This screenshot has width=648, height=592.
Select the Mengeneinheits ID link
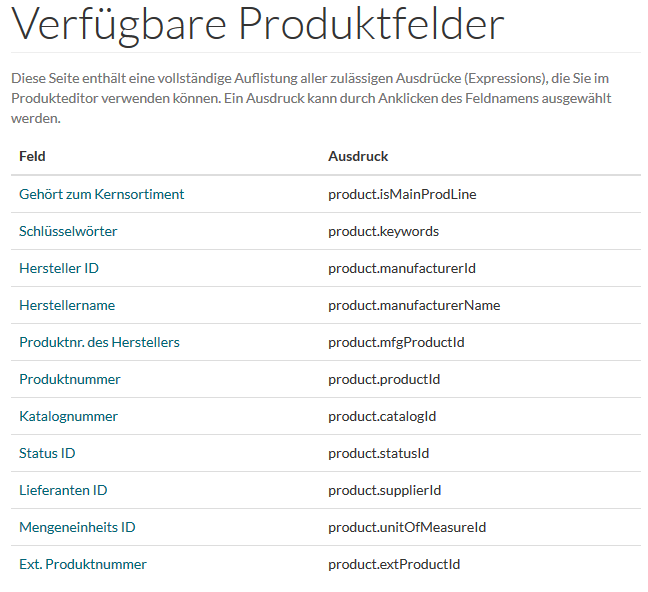pos(77,527)
